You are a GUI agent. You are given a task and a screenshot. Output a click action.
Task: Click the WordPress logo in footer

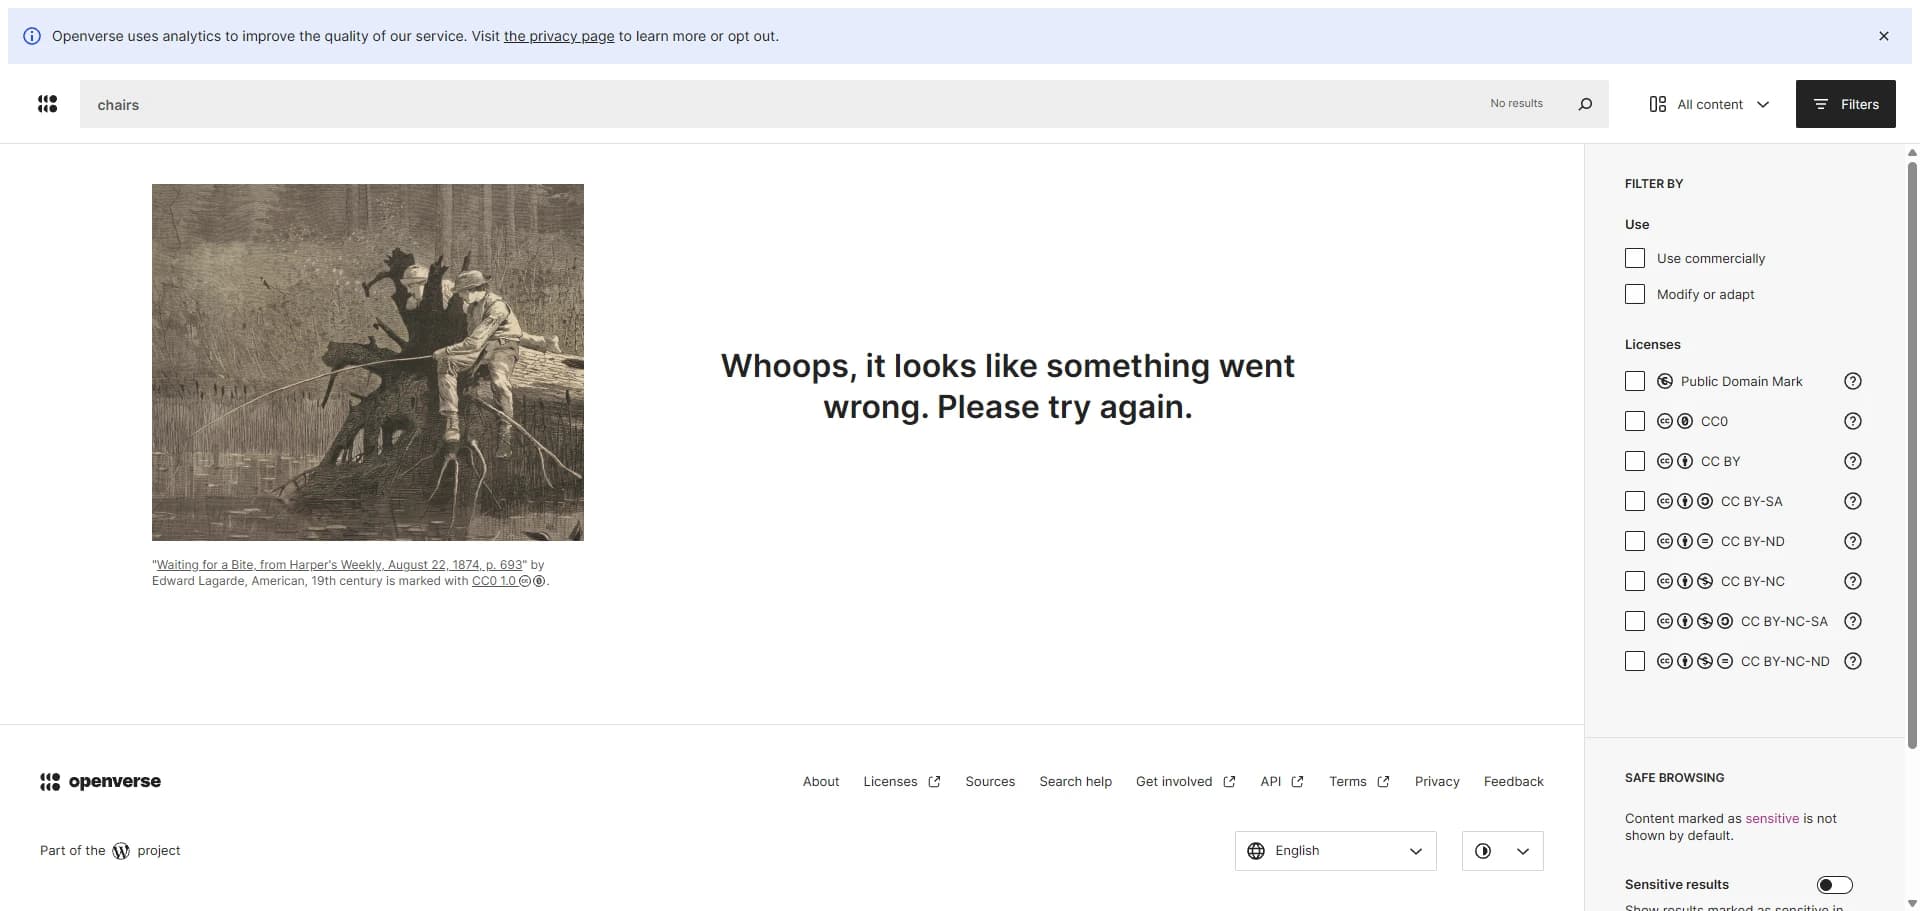click(x=121, y=851)
